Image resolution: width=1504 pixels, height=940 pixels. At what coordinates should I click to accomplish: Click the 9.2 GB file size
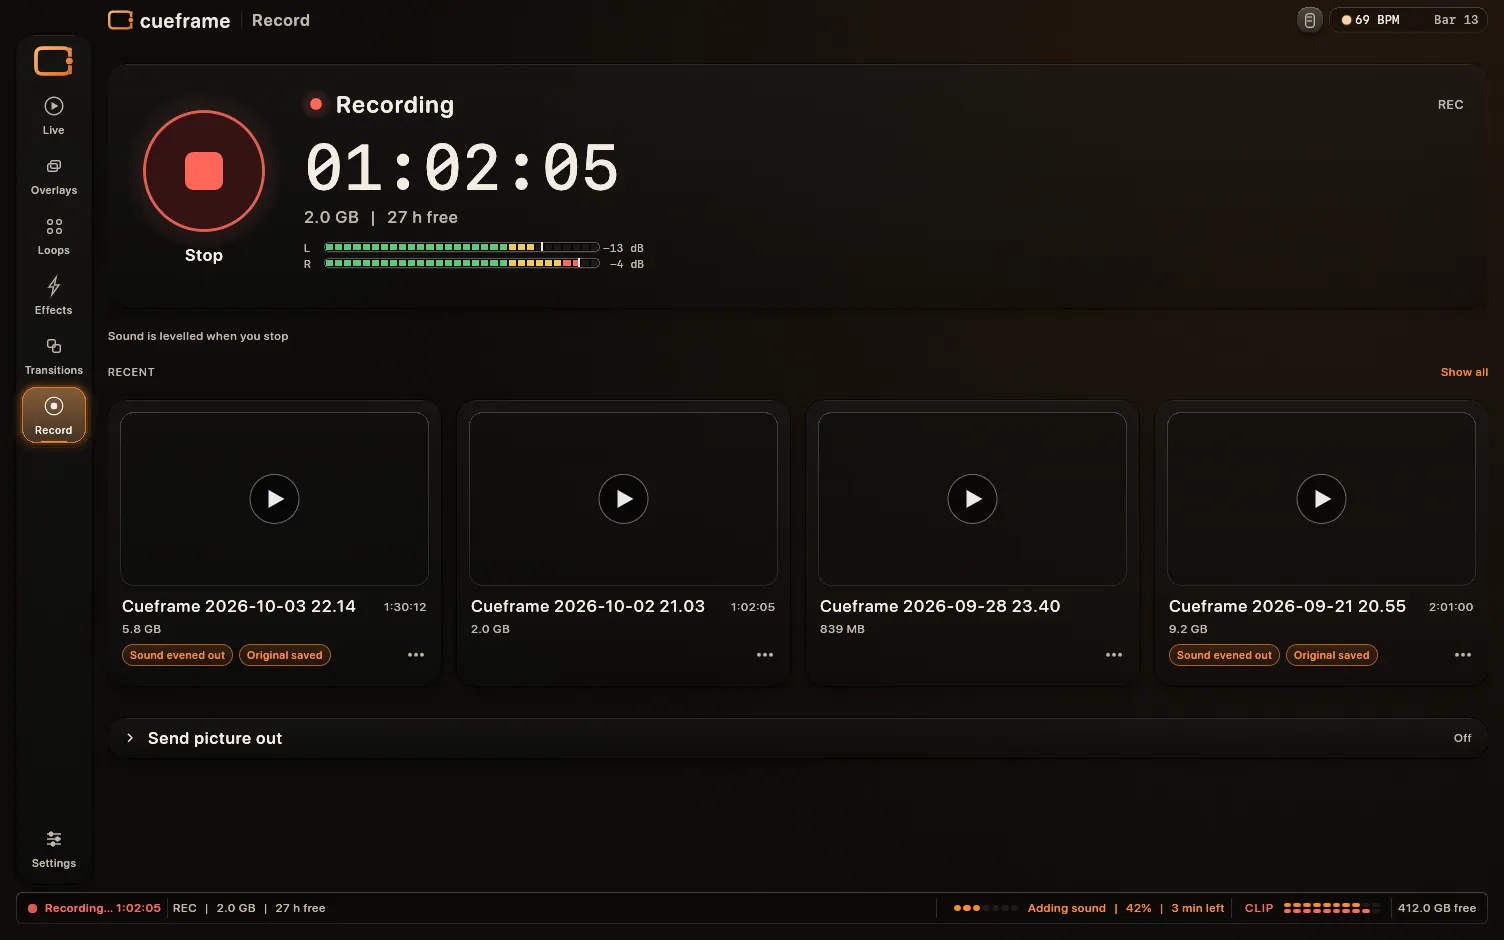click(1188, 629)
